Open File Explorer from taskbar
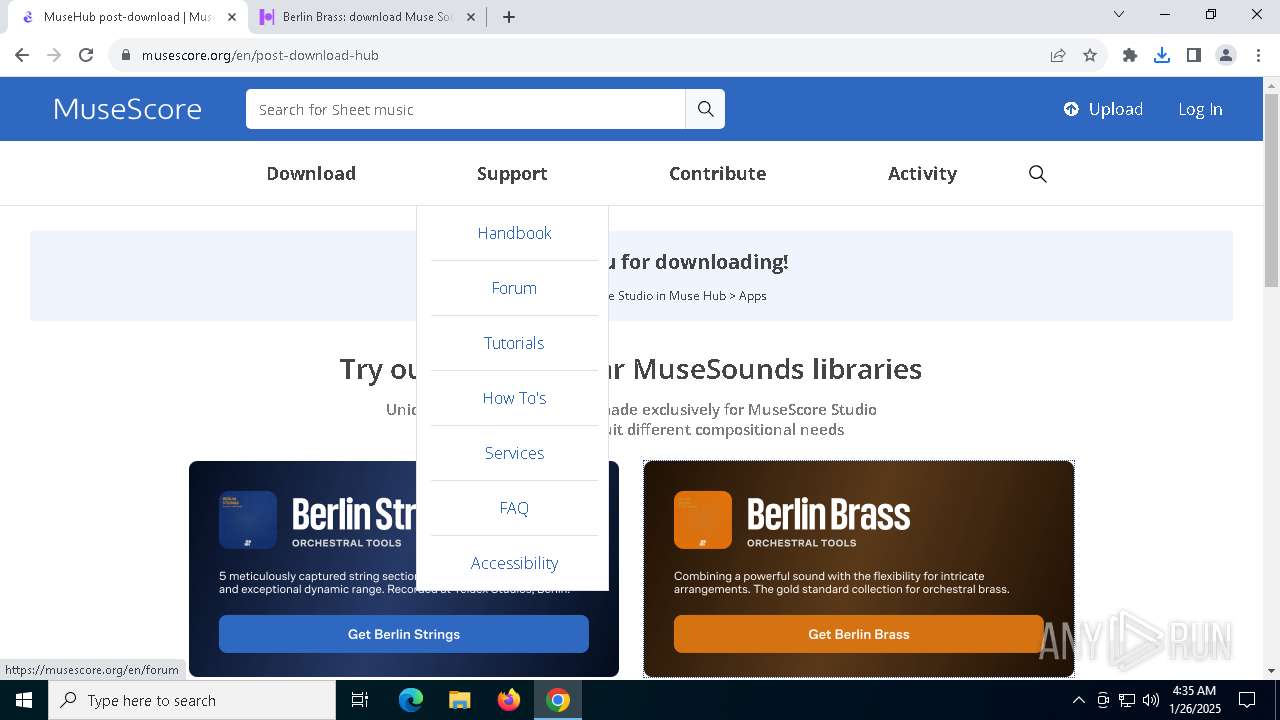Viewport: 1280px width, 720px height. pyautogui.click(x=459, y=700)
